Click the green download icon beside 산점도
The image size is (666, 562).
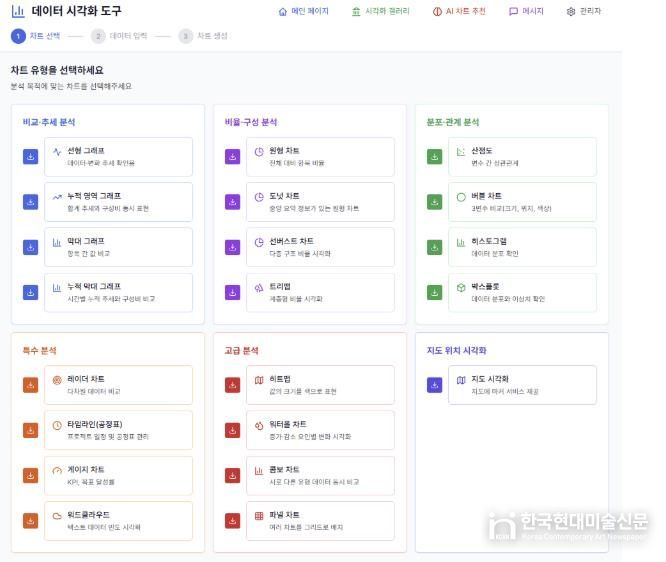(x=434, y=157)
